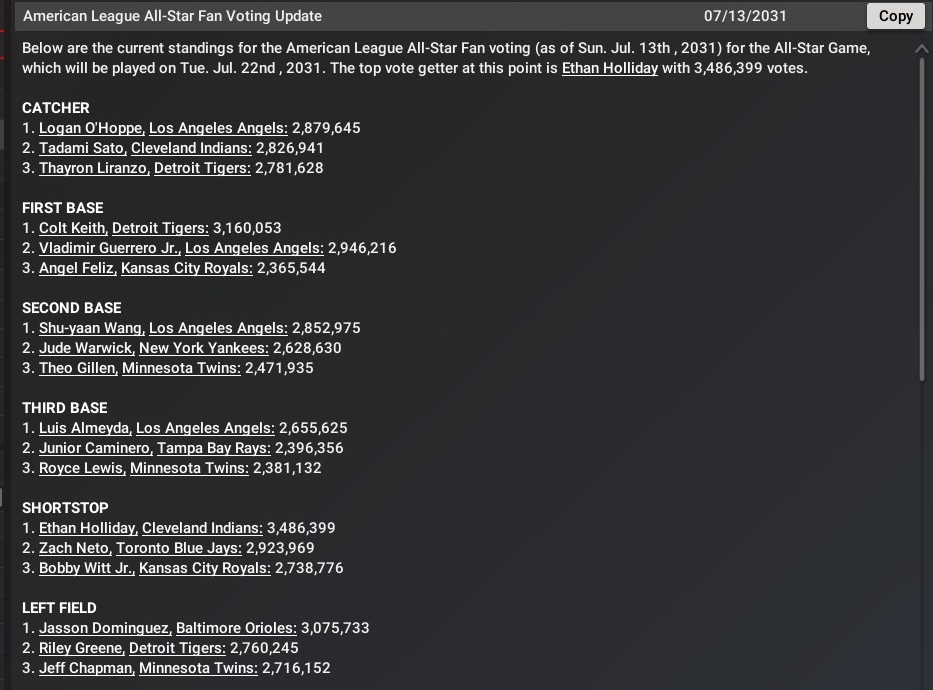Open Royce Lewis player link
The image size is (933, 690).
[x=81, y=468]
